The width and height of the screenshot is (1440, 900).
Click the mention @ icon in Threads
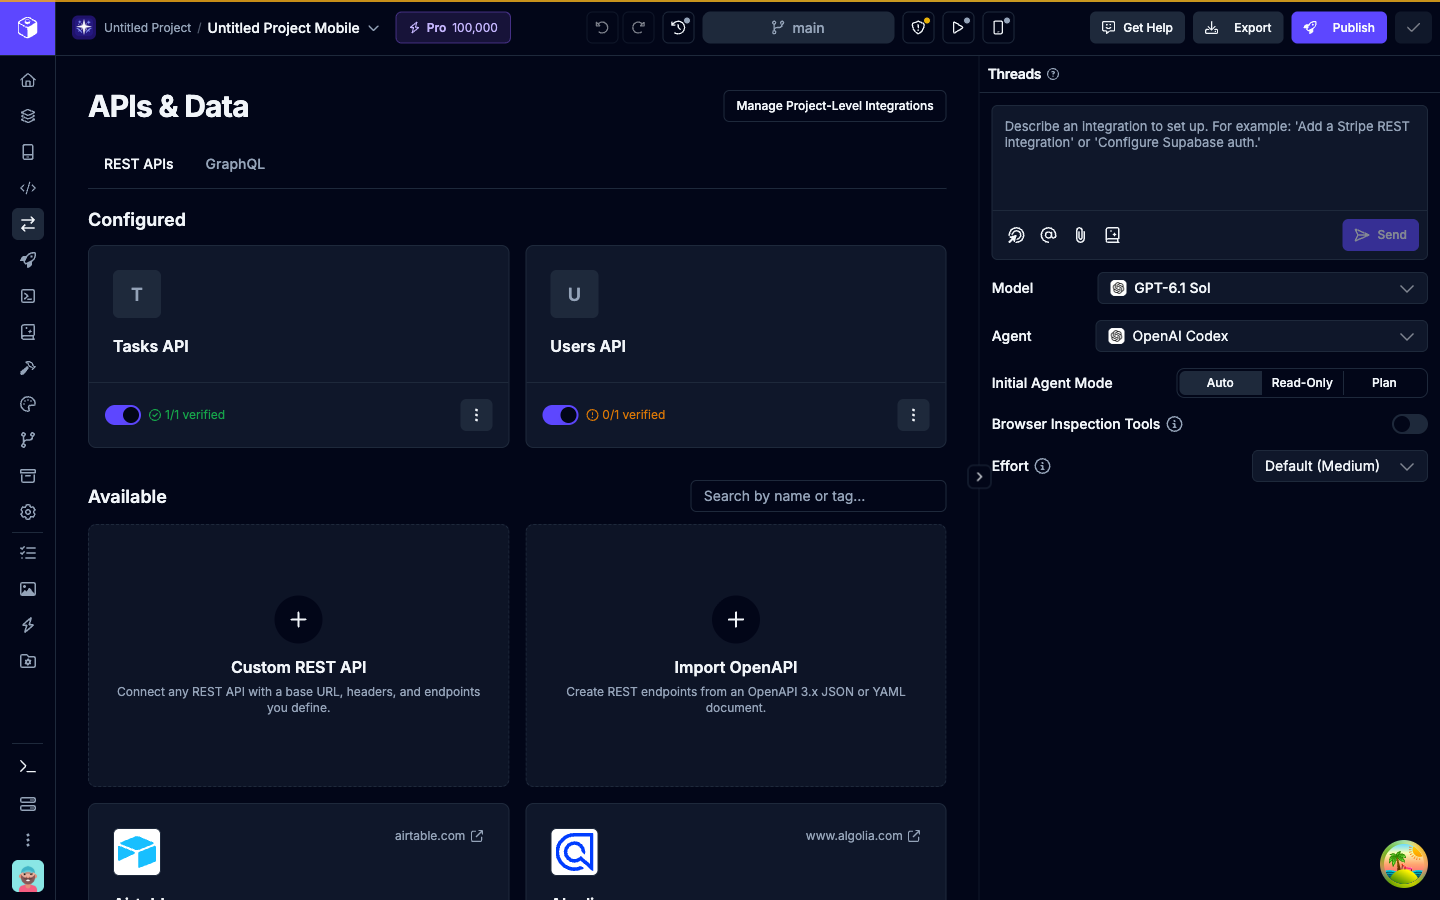[x=1048, y=235]
